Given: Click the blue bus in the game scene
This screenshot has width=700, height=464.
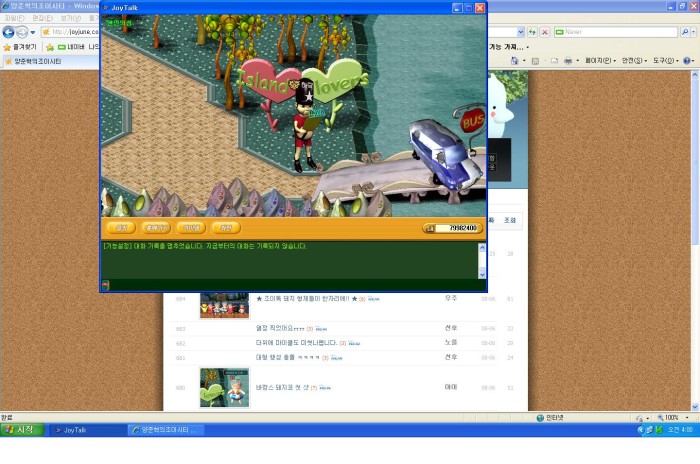Looking at the screenshot, I should 444,153.
